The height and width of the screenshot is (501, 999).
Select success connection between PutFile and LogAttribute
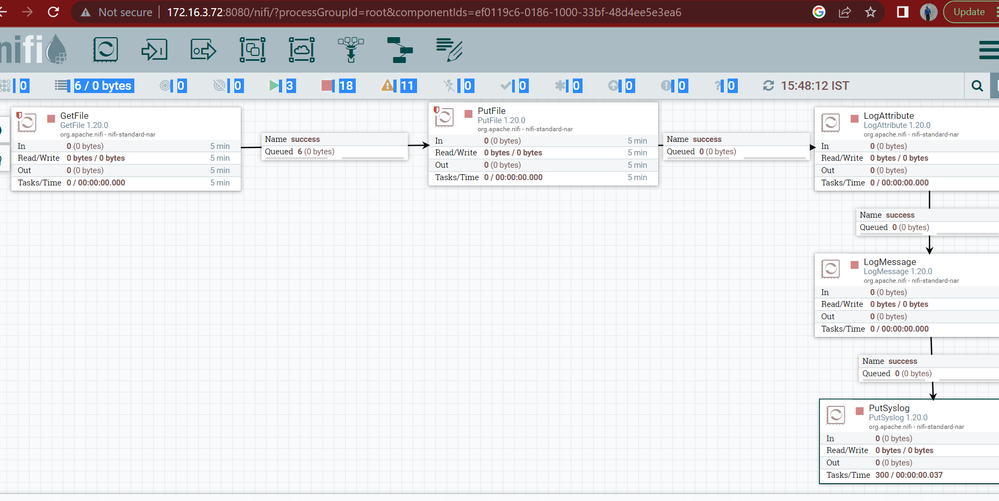point(737,146)
